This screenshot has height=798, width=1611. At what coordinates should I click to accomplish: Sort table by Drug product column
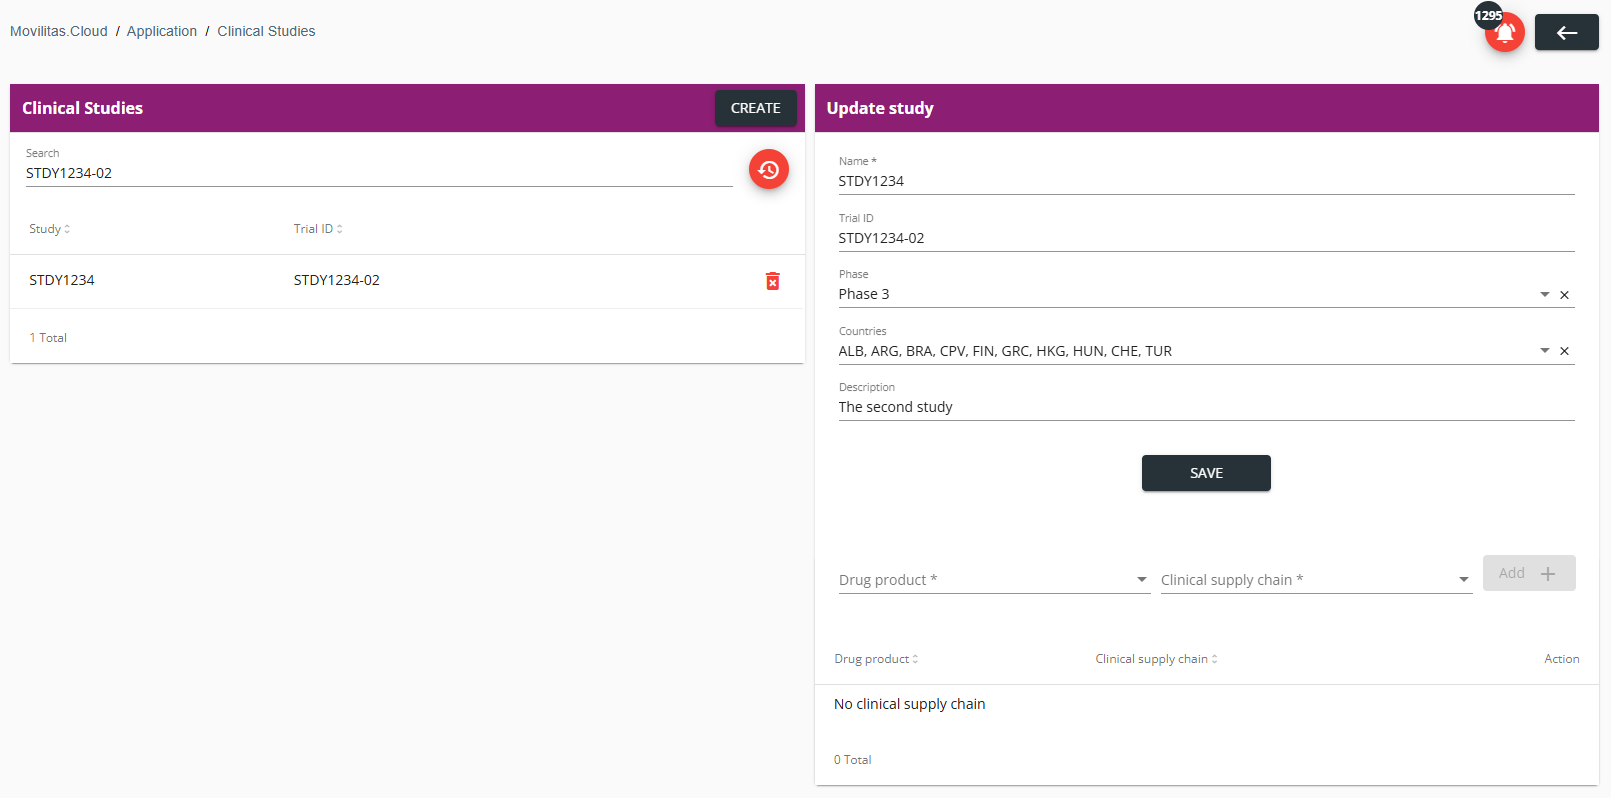876,659
